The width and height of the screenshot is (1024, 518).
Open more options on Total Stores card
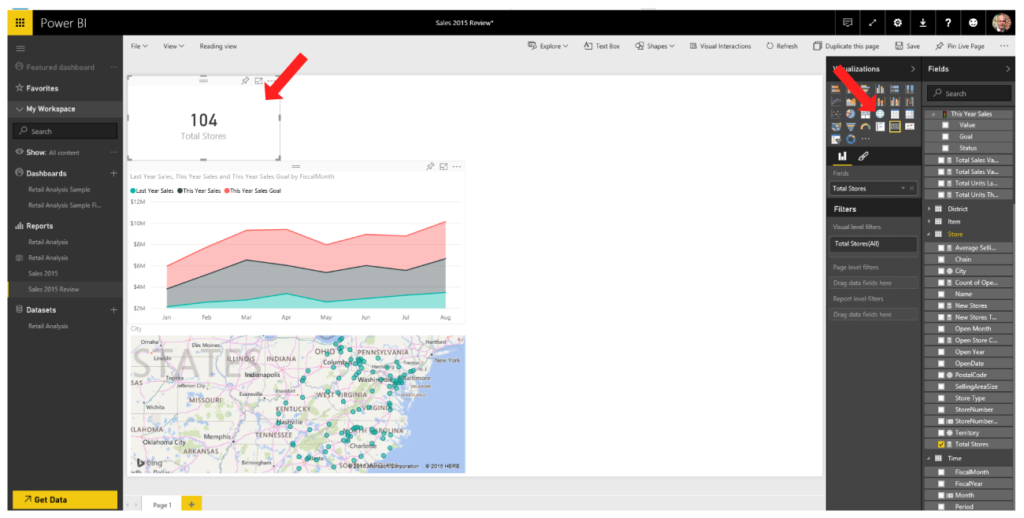pos(272,81)
